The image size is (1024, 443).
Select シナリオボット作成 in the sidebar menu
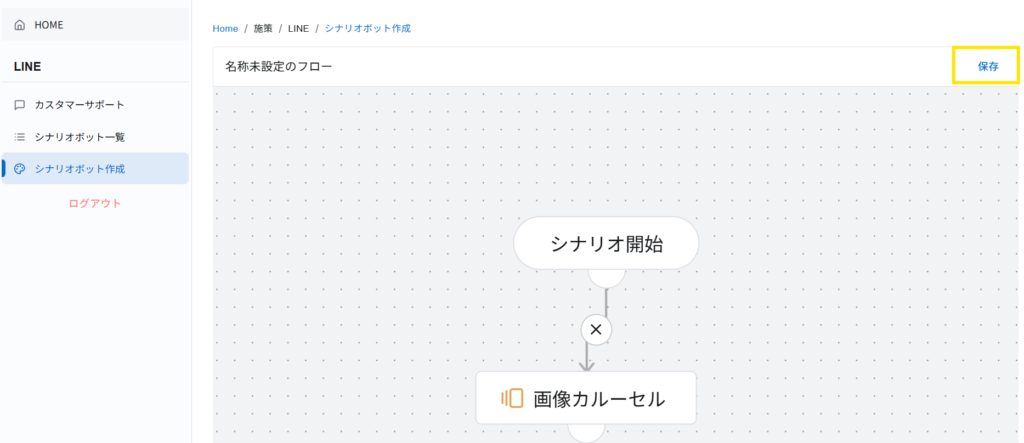79,169
